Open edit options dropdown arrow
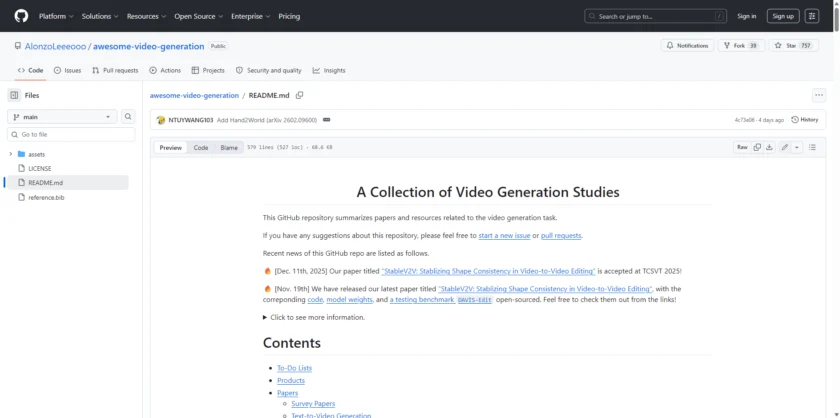 click(797, 147)
